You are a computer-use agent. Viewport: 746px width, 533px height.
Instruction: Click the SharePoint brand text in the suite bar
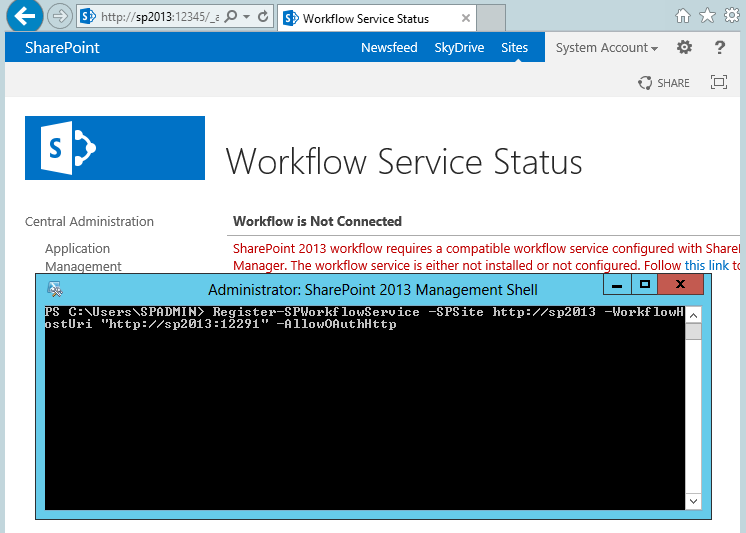[62, 47]
